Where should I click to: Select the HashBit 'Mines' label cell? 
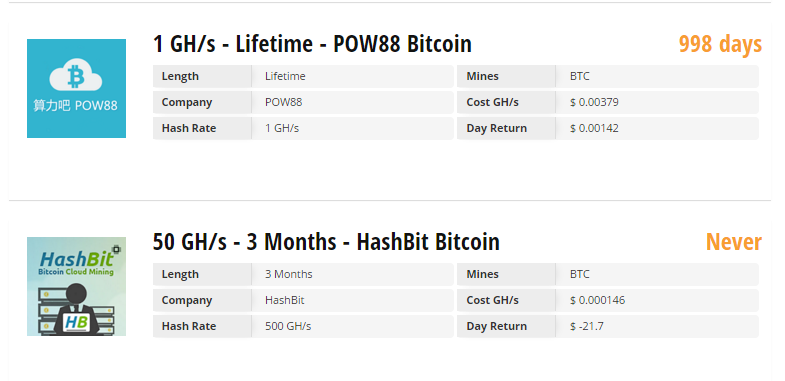pyautogui.click(x=506, y=274)
